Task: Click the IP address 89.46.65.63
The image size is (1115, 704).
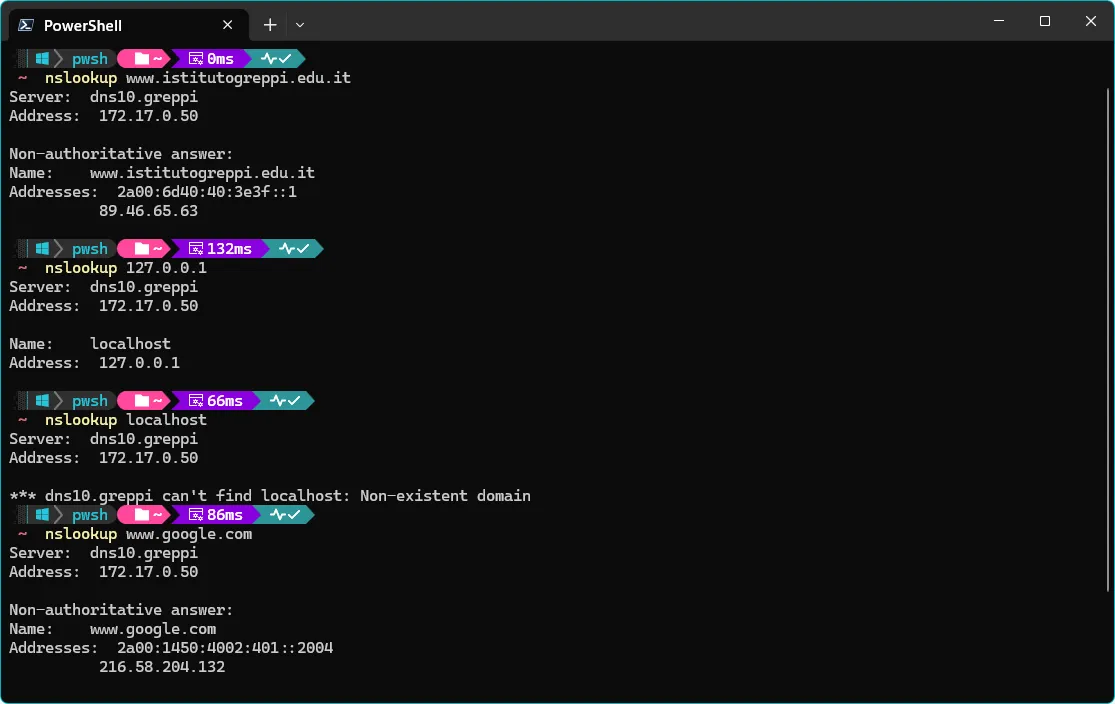Action: [149, 211]
